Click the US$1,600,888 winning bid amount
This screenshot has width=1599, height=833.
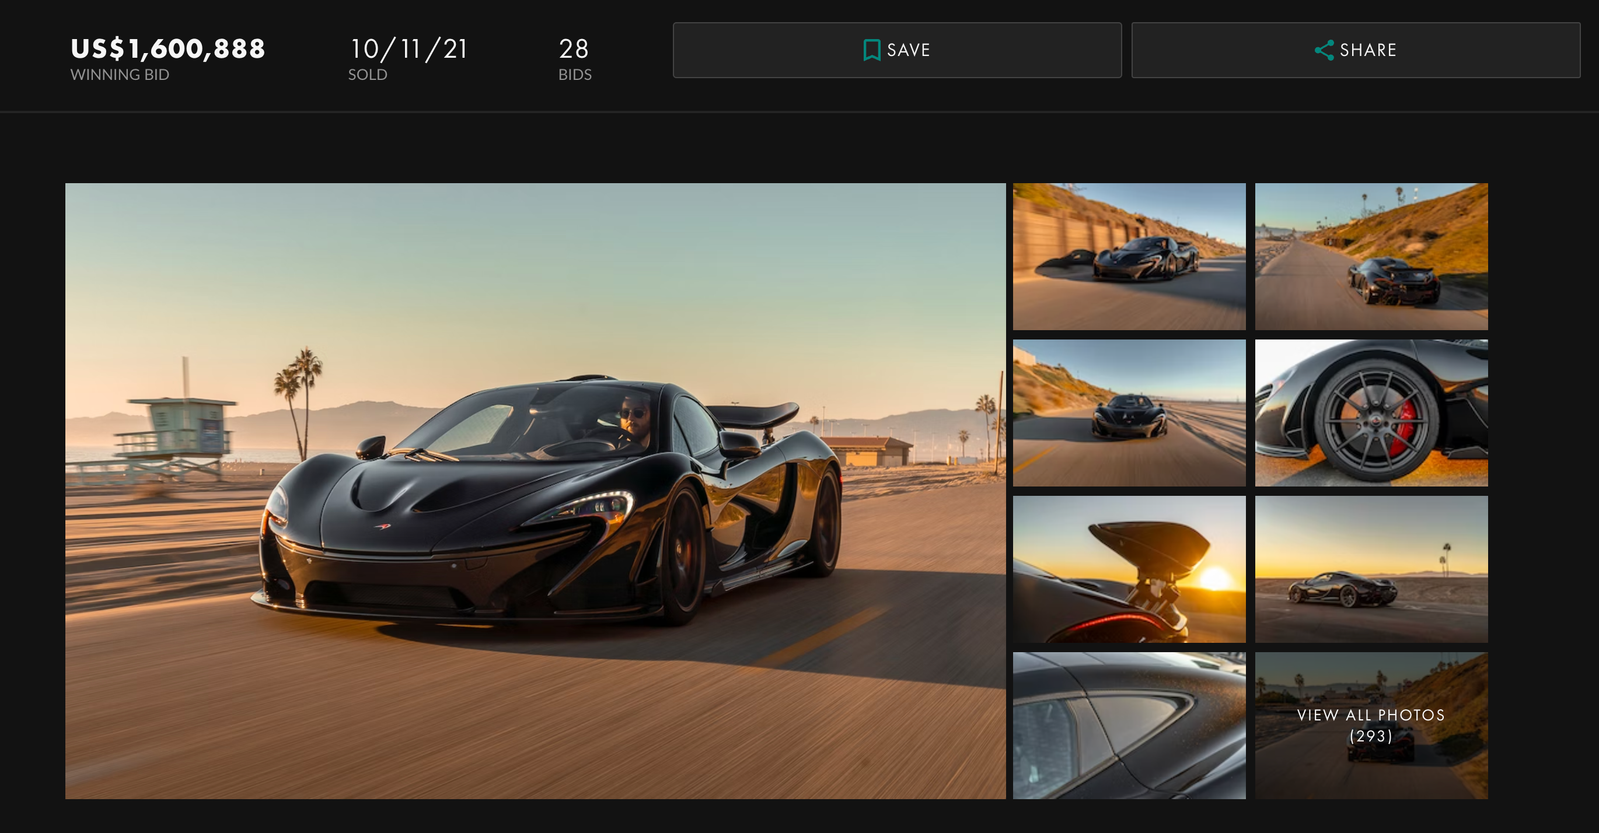coord(168,48)
